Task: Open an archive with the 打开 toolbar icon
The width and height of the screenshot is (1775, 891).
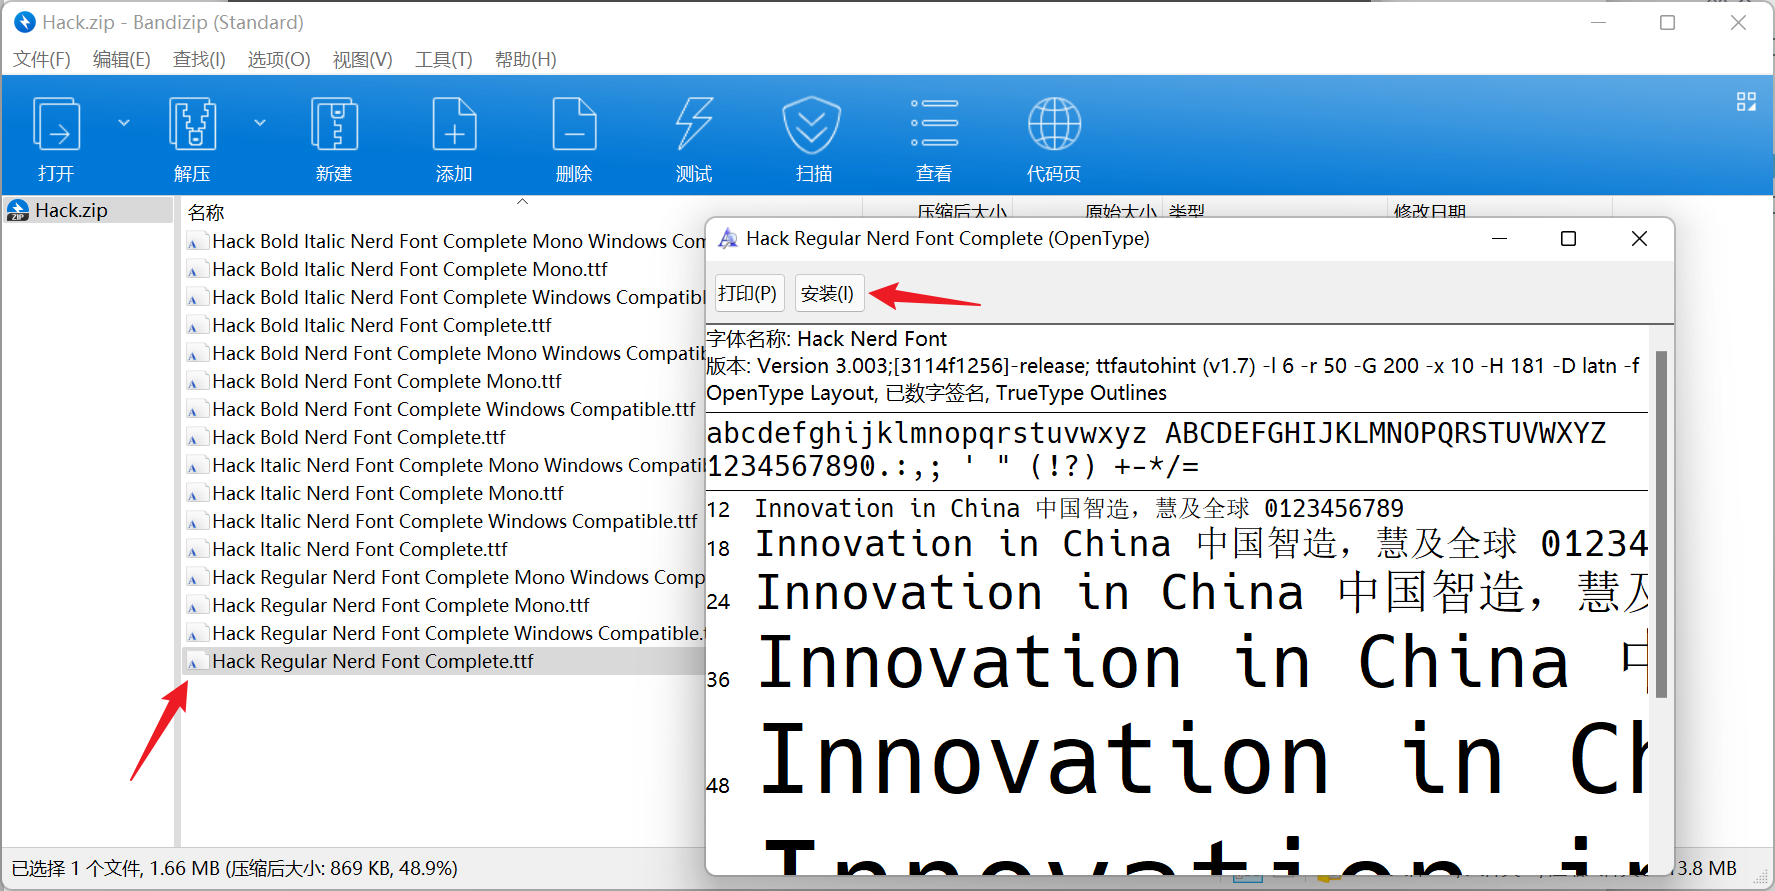Action: point(56,138)
